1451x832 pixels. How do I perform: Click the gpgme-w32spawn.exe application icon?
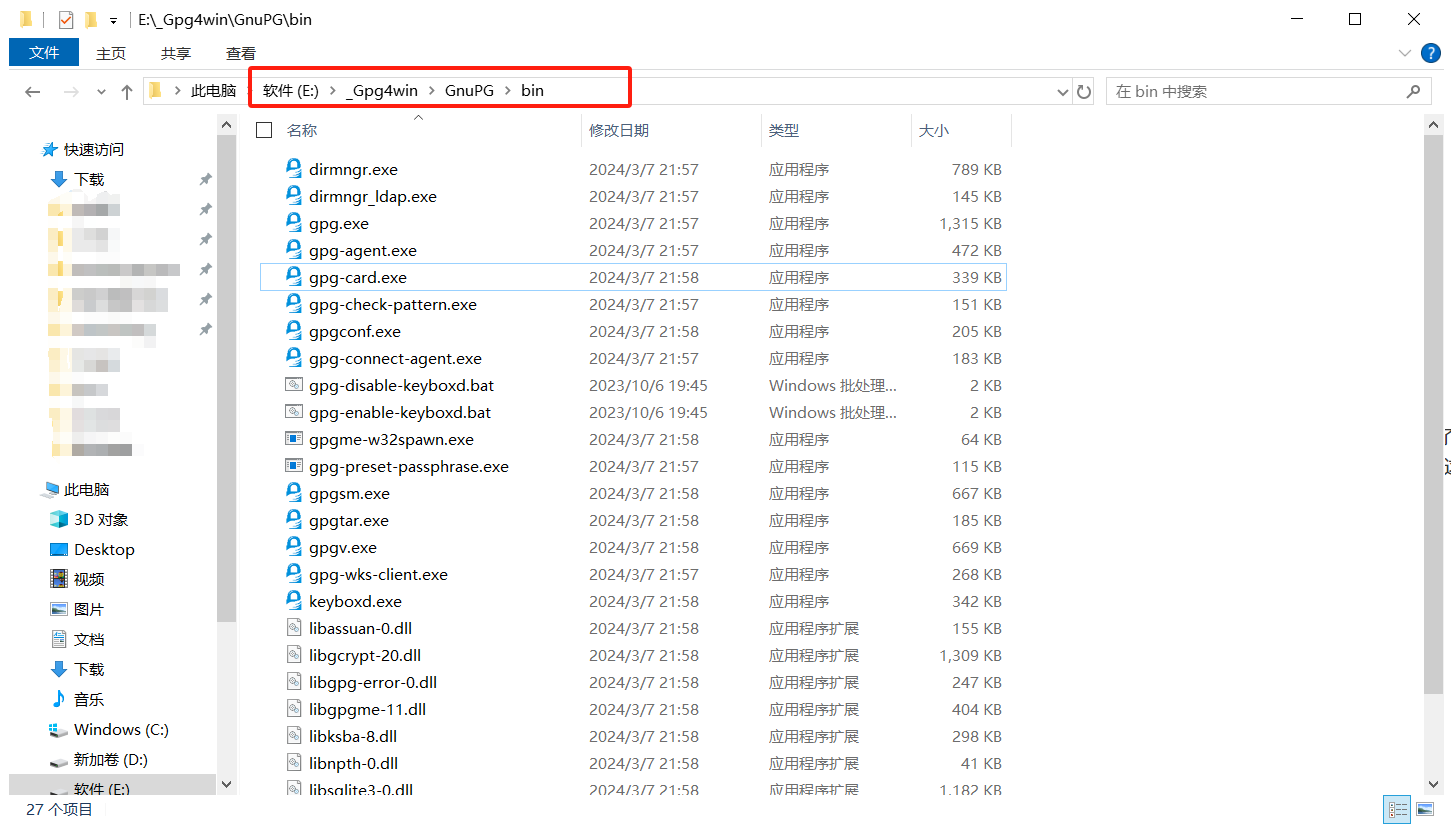click(x=294, y=439)
